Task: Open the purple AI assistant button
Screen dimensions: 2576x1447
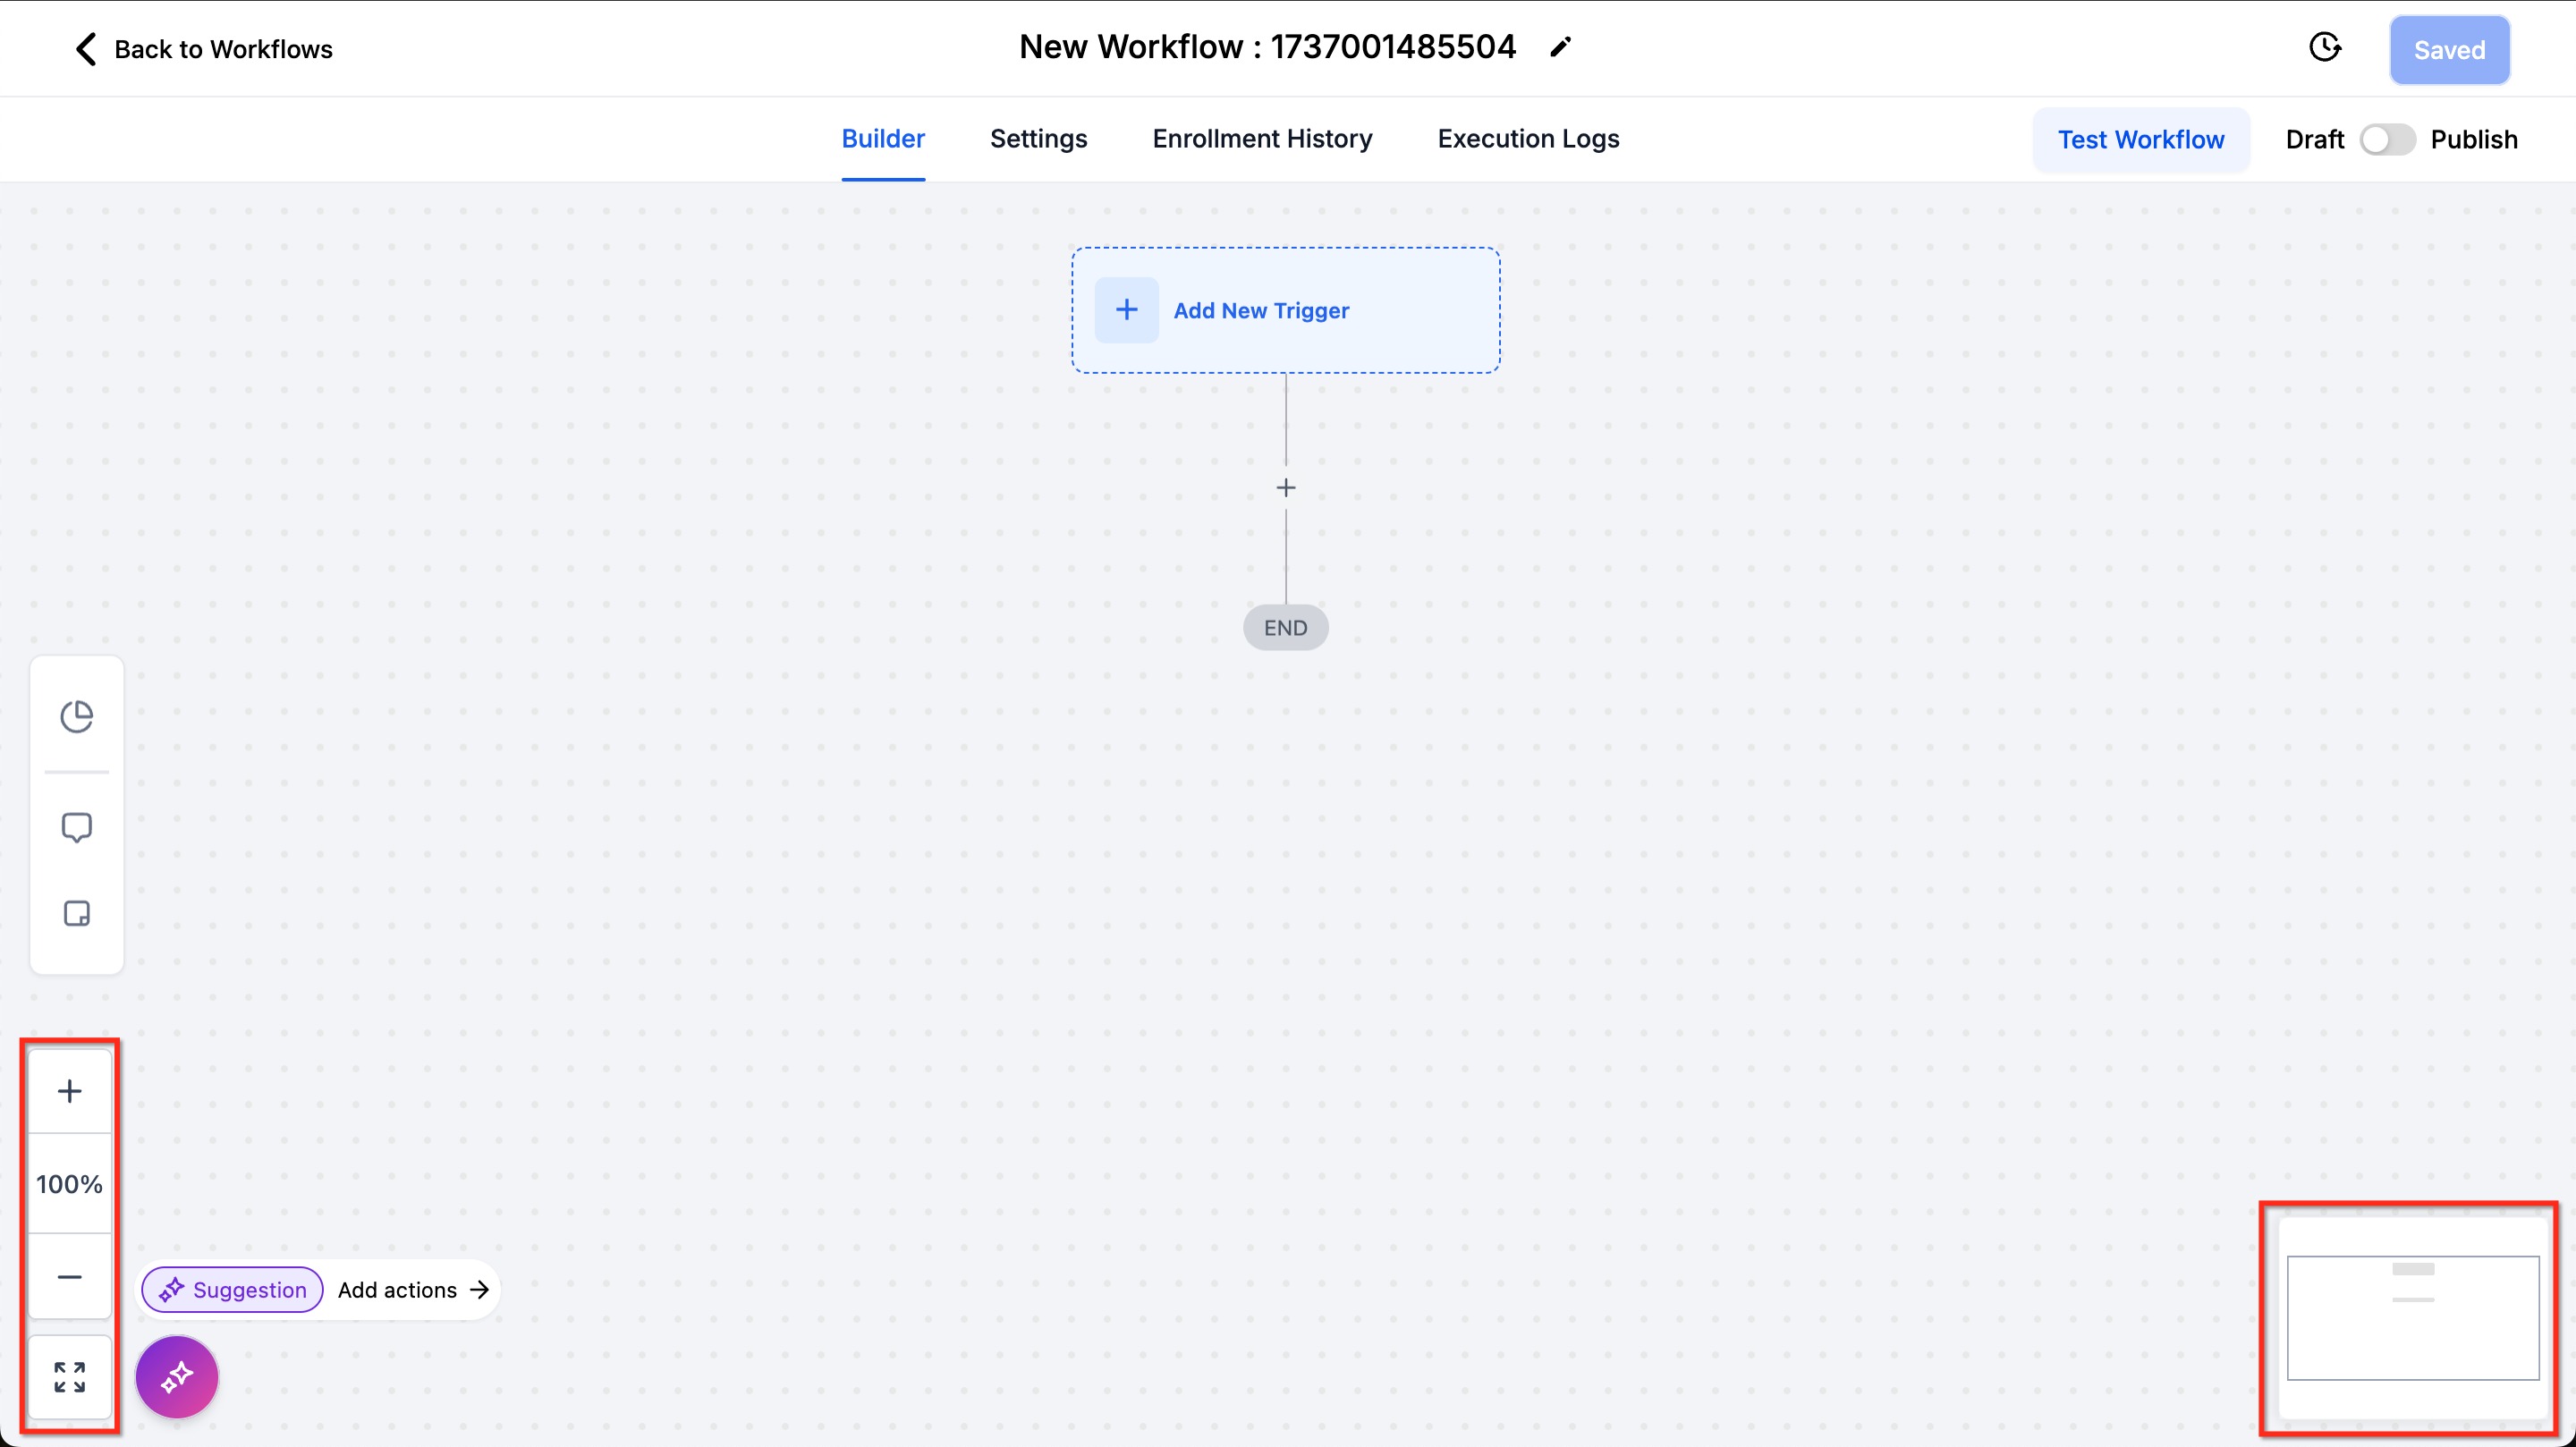Action: click(x=177, y=1377)
